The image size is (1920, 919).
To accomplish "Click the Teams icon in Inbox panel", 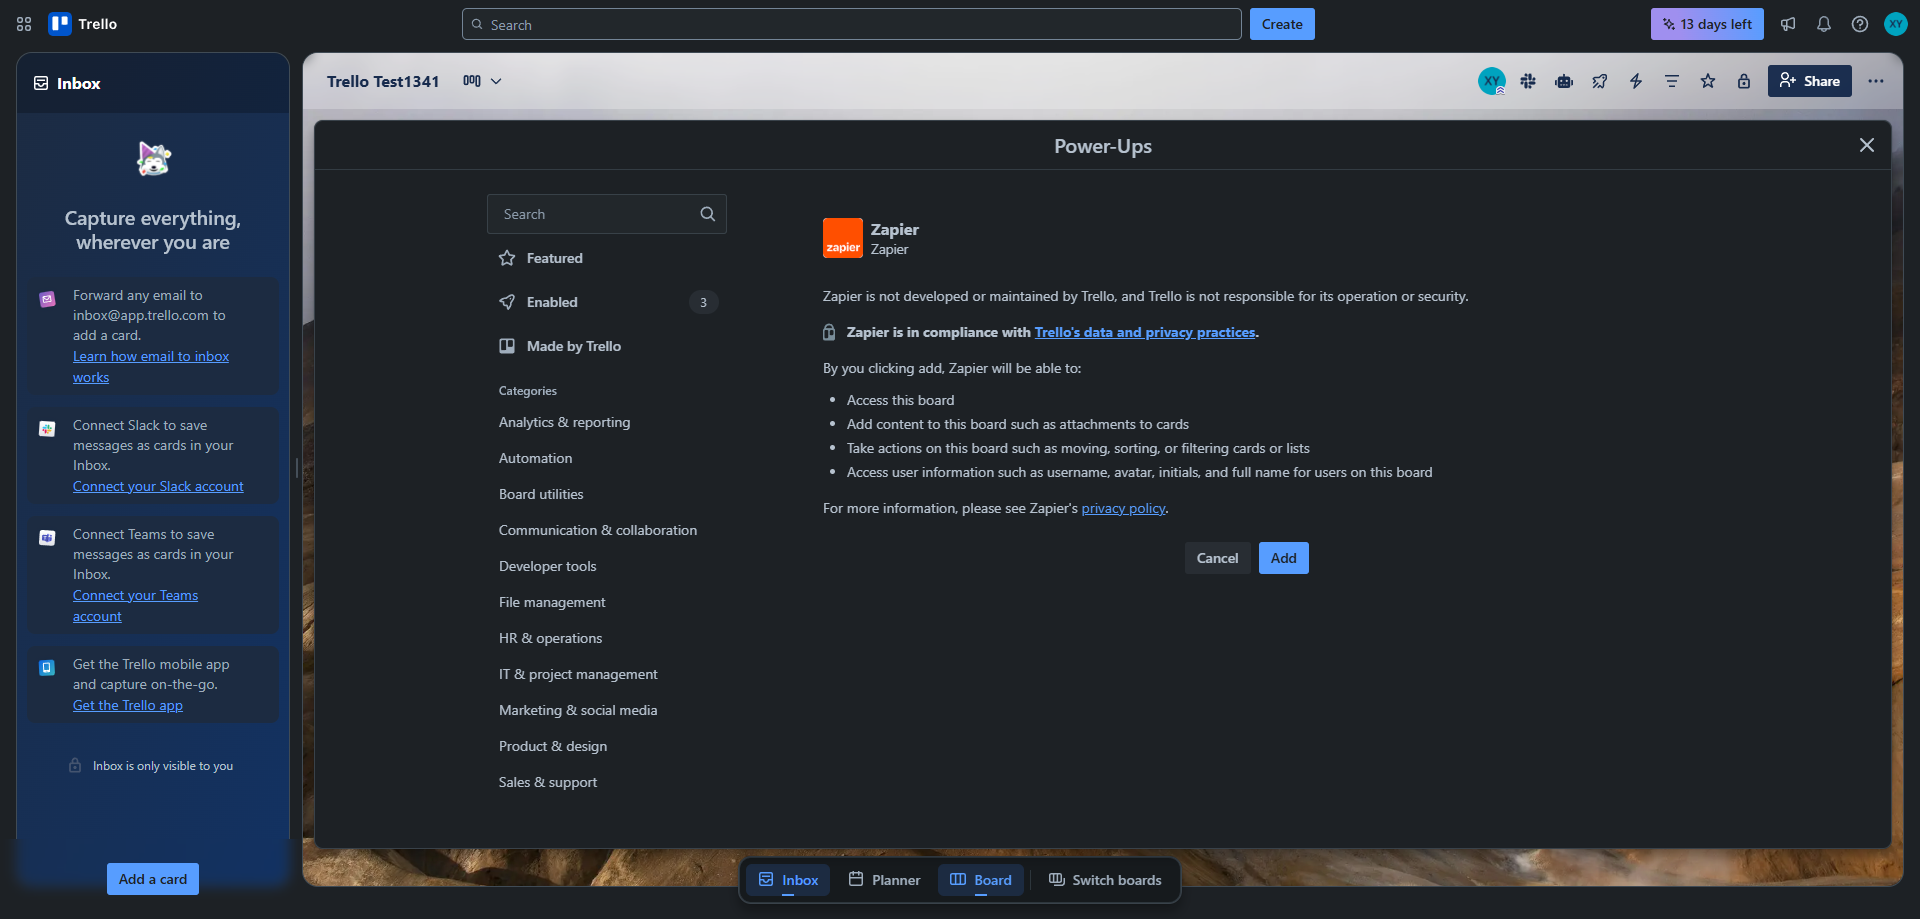I will pyautogui.click(x=47, y=538).
